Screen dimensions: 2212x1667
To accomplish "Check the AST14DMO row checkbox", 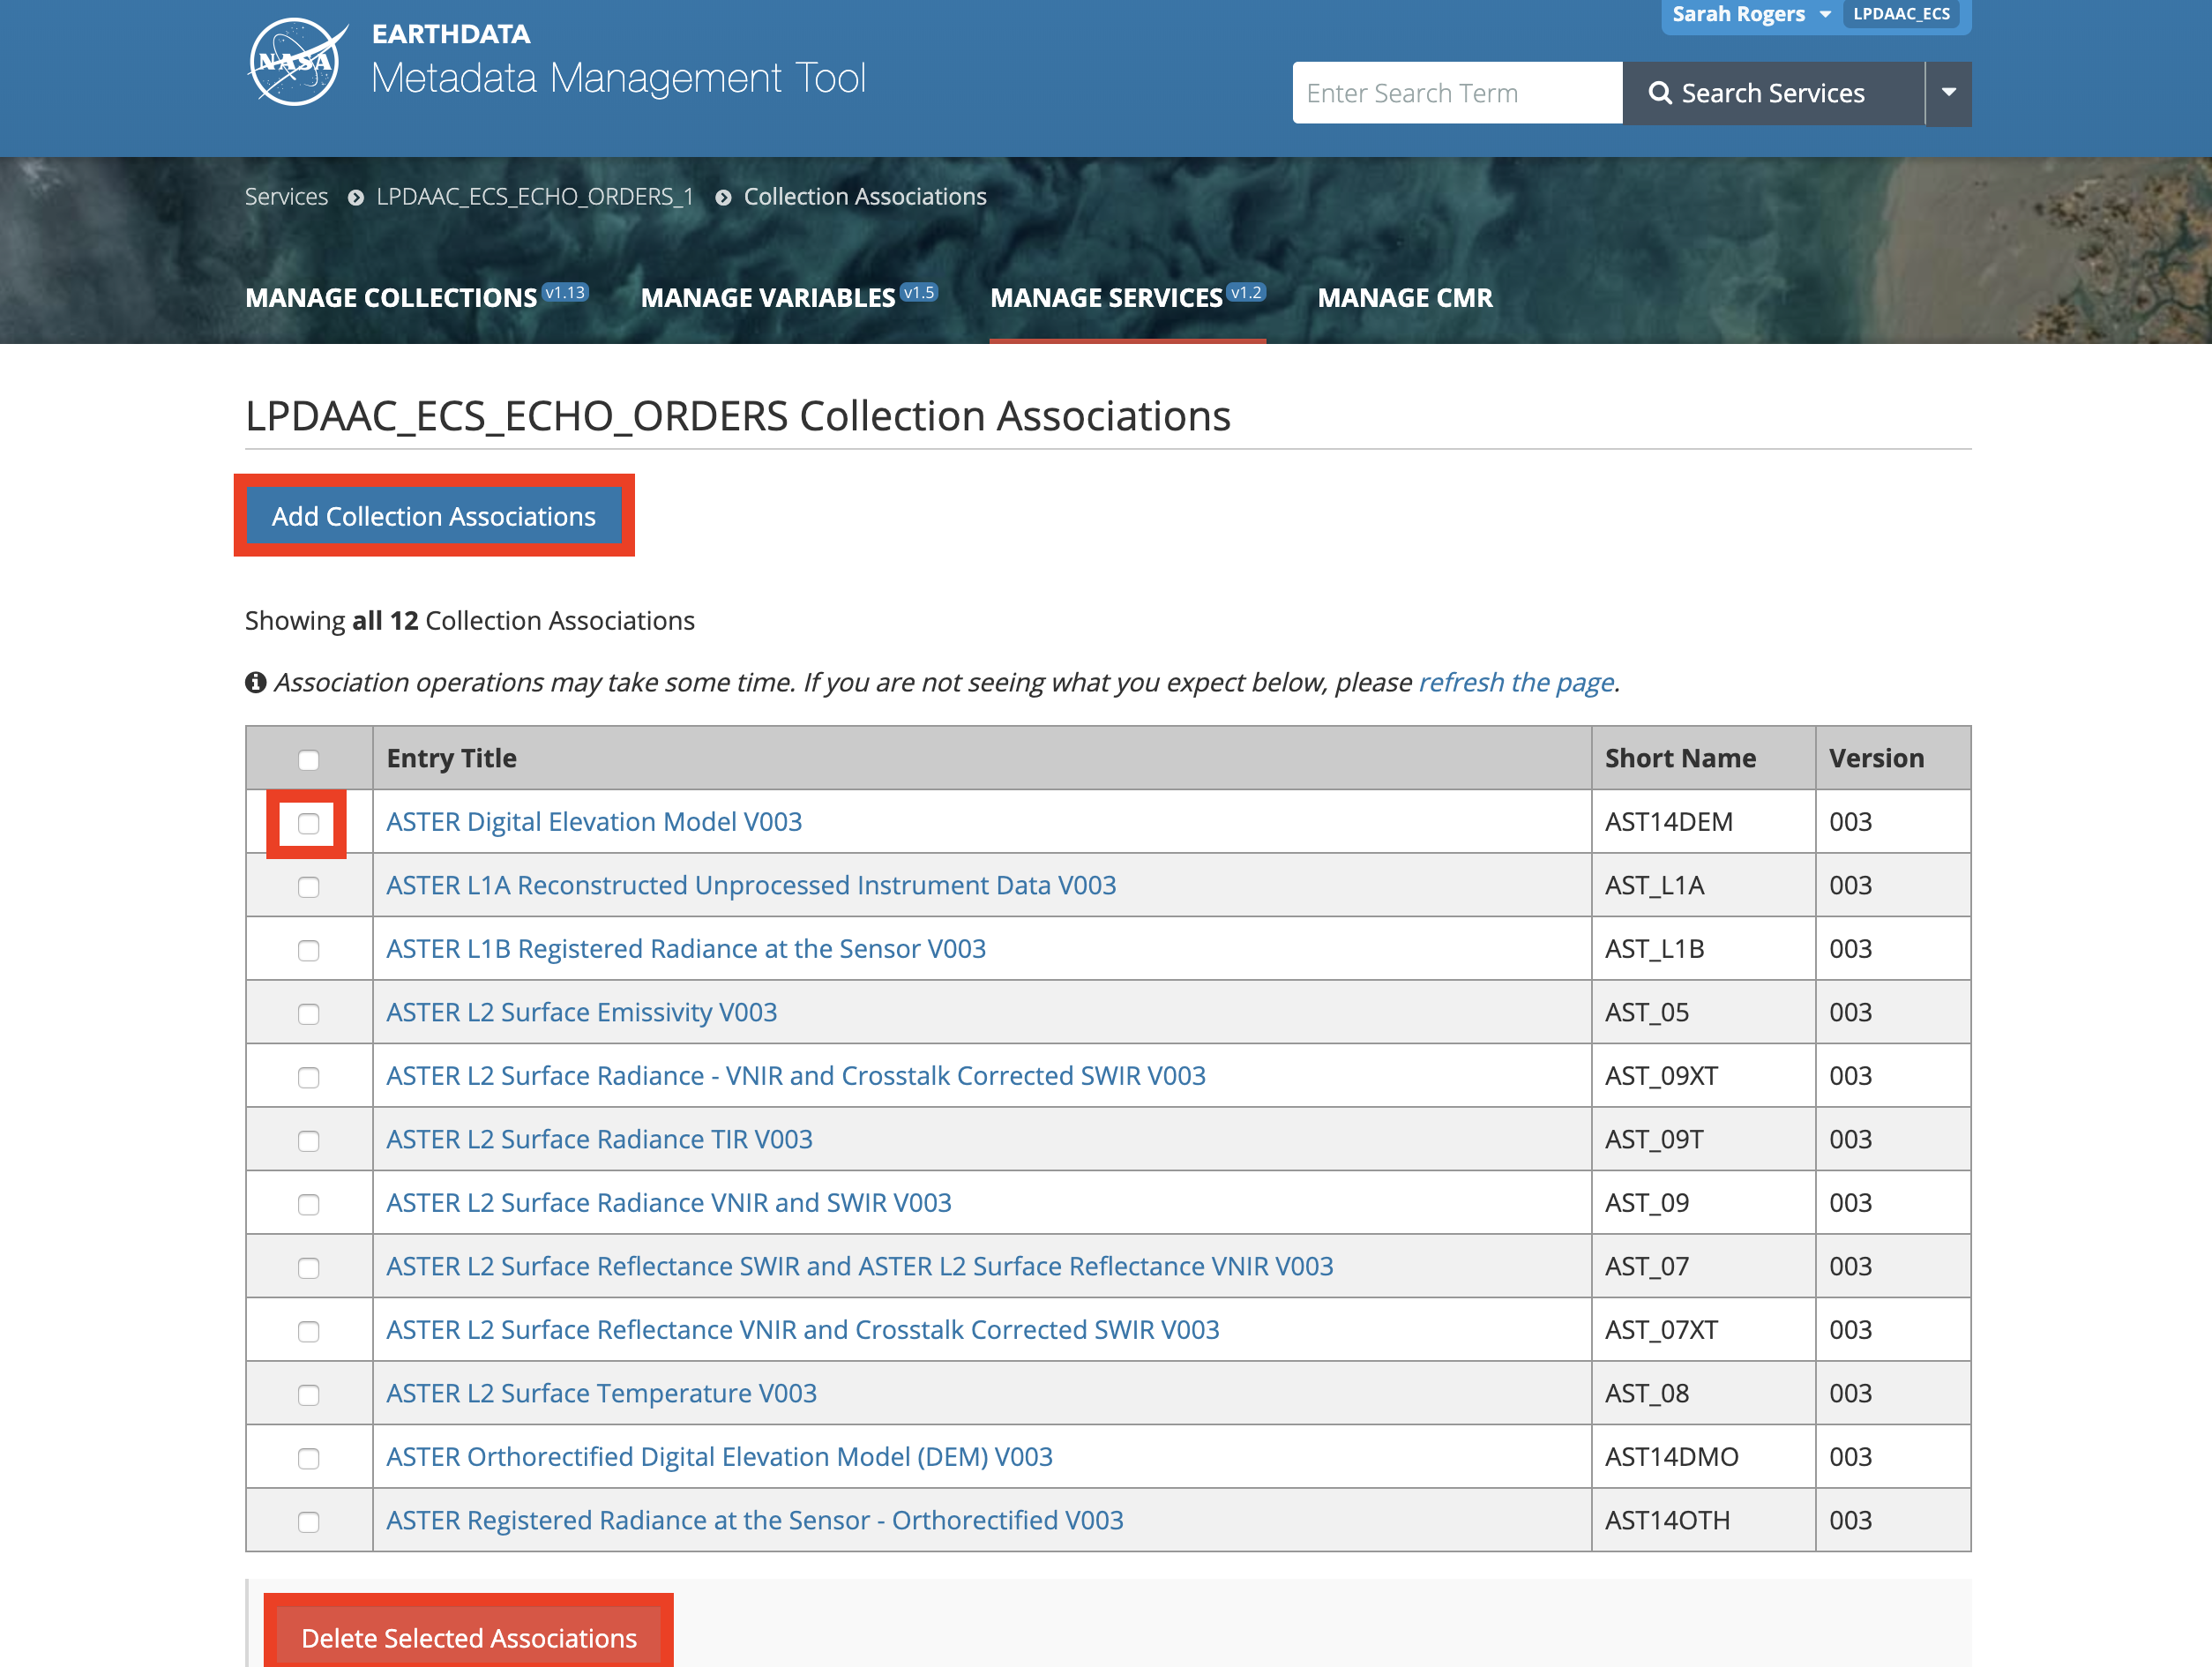I will 308,1458.
